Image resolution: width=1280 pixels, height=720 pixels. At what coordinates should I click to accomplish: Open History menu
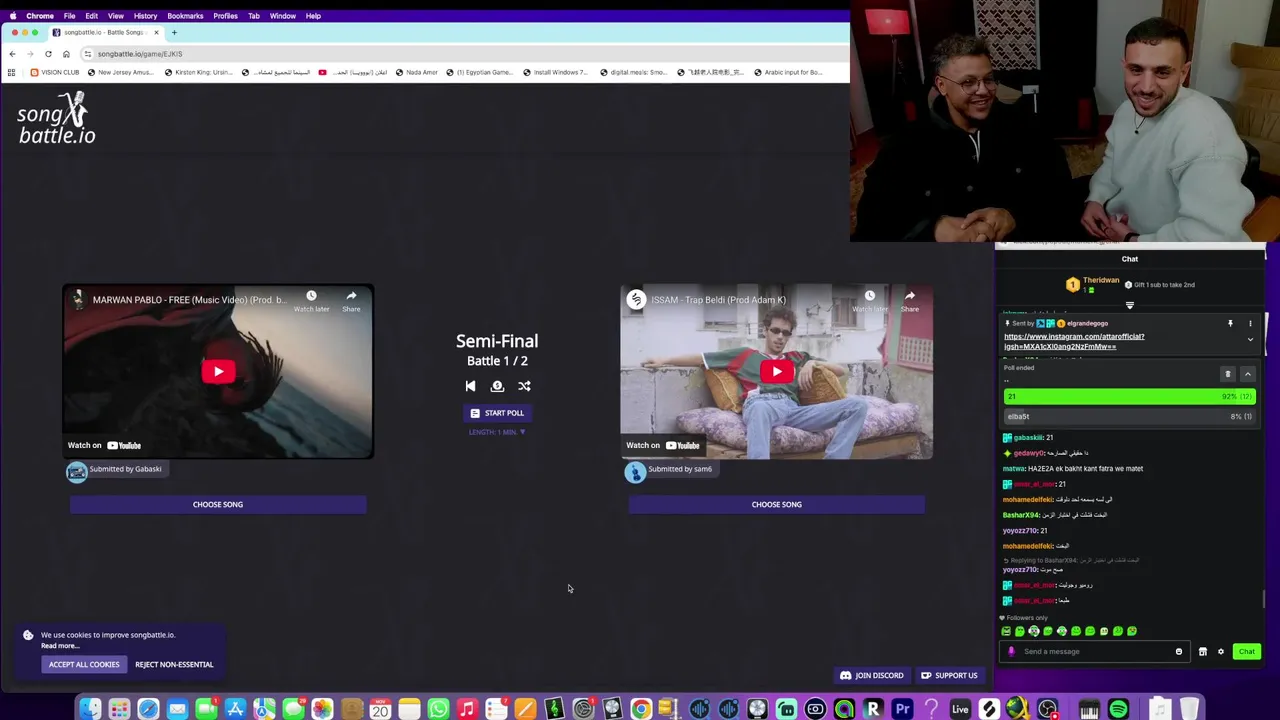145,16
